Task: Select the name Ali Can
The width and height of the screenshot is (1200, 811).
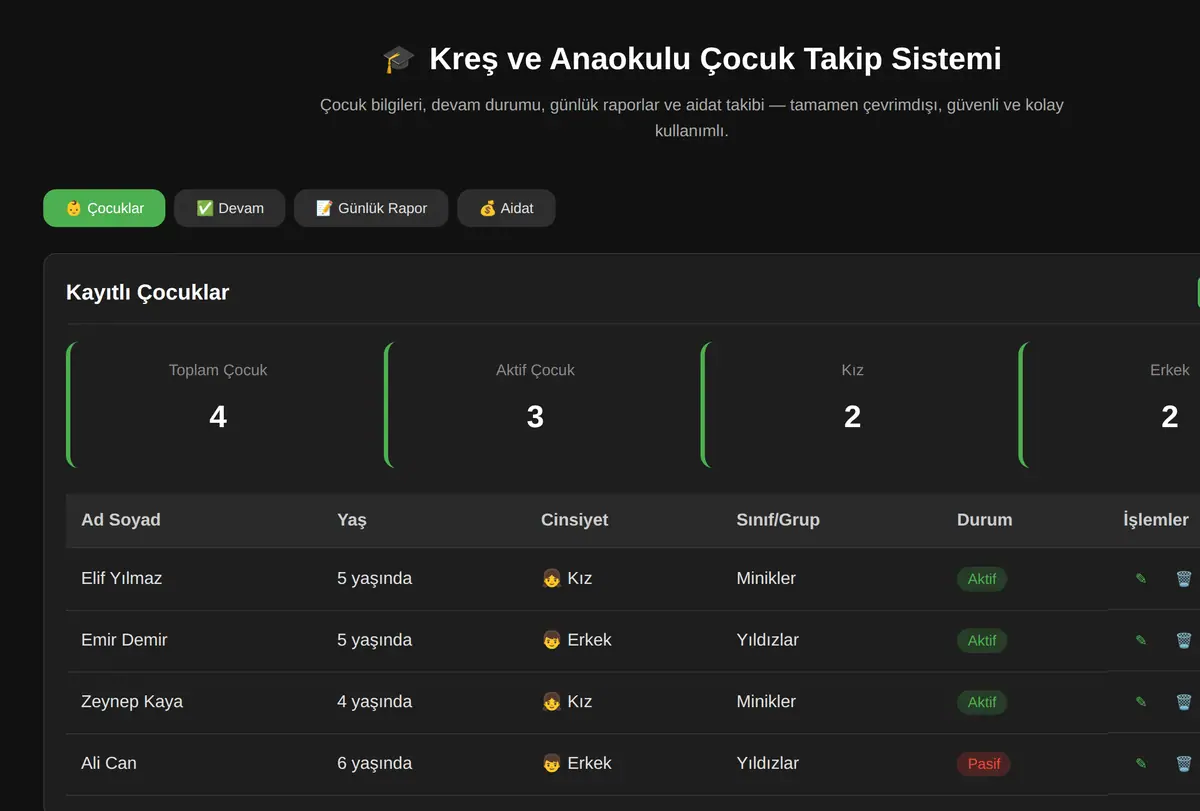Action: click(x=109, y=763)
